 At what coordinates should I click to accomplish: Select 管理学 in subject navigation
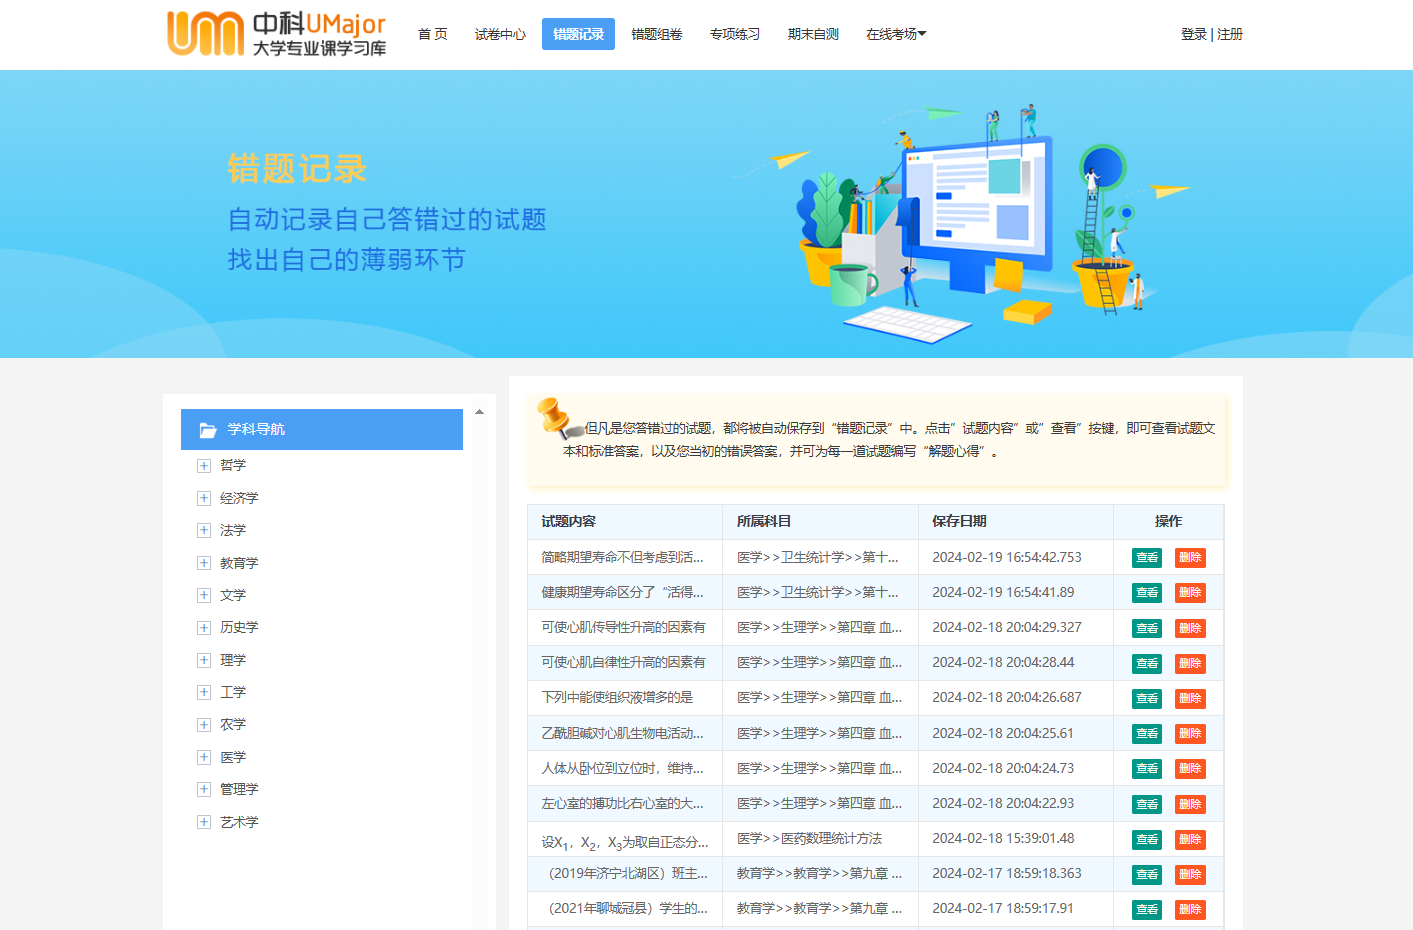click(x=239, y=790)
